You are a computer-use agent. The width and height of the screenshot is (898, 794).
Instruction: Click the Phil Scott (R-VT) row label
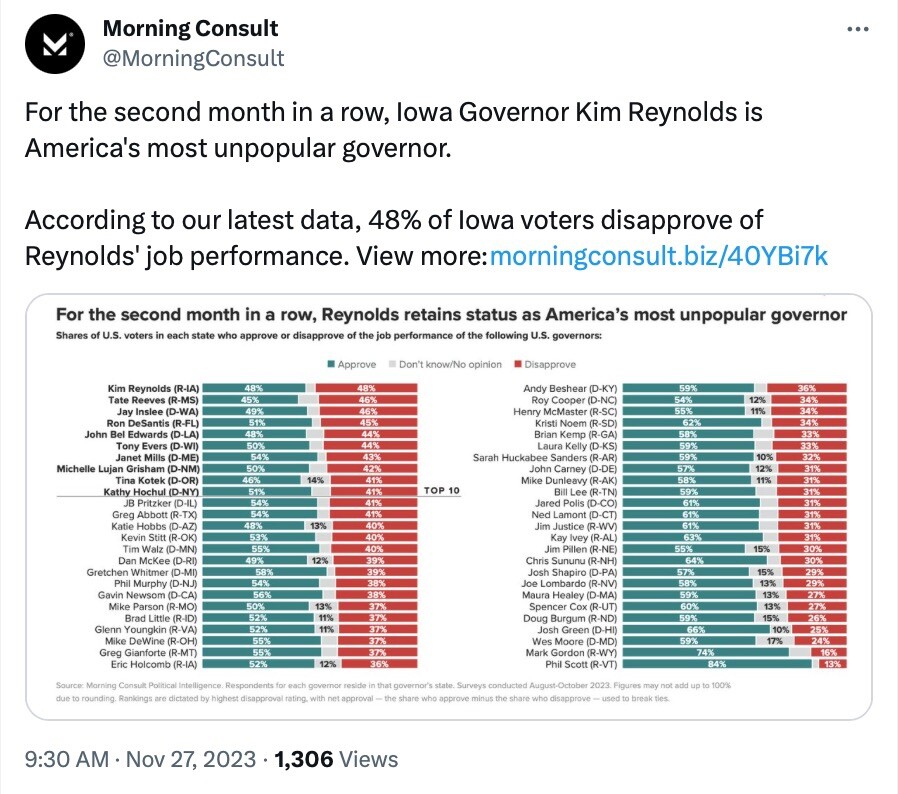(581, 664)
